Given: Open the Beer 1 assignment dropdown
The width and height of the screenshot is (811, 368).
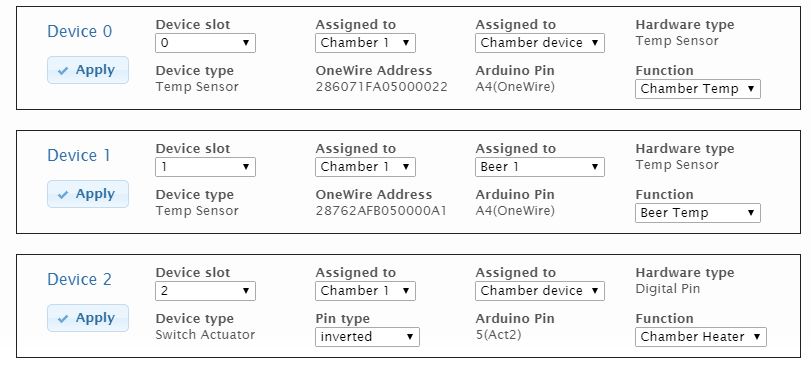Looking at the screenshot, I should (540, 167).
